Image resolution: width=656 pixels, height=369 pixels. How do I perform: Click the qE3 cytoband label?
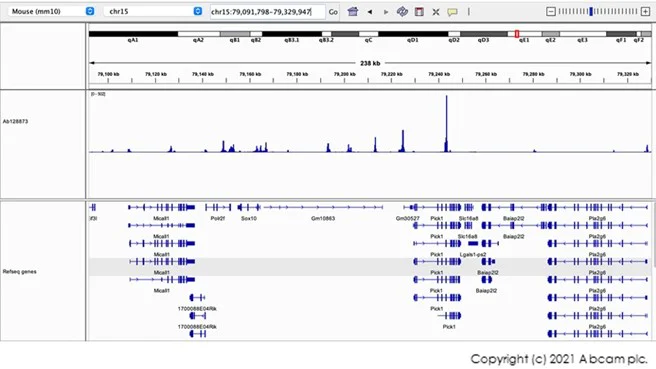[x=582, y=40]
